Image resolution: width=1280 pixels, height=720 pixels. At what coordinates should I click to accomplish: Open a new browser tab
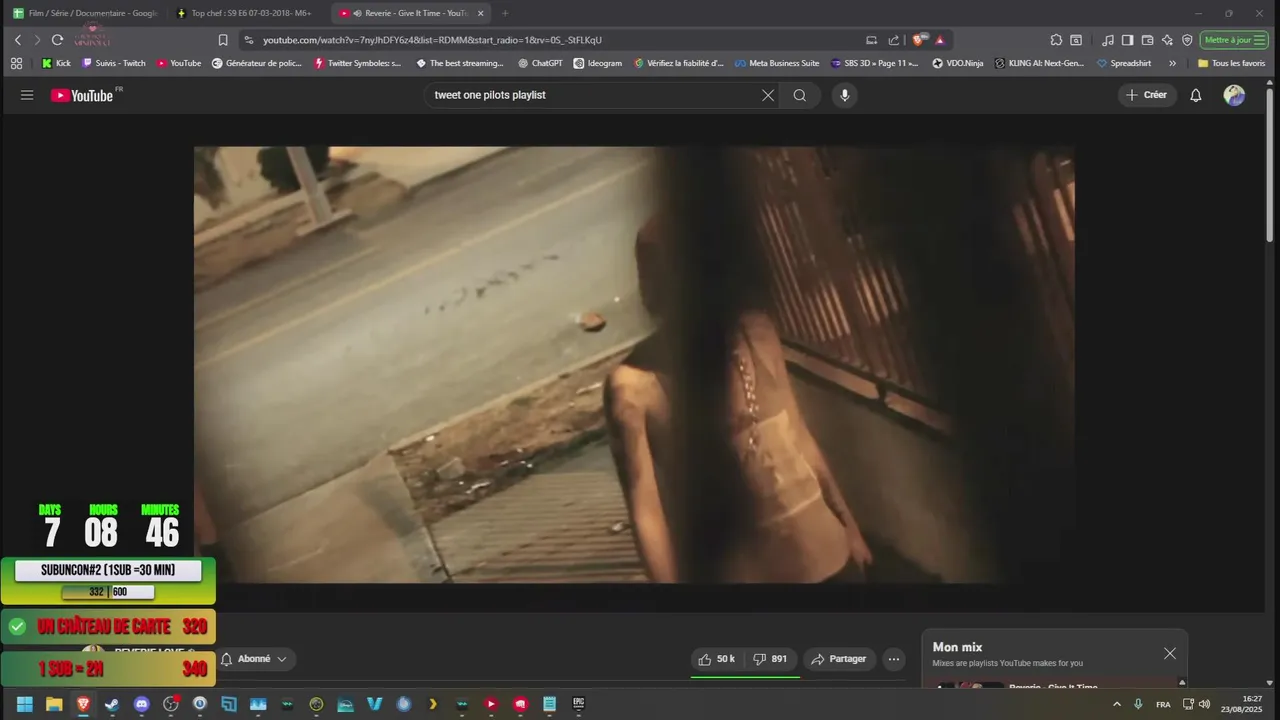click(504, 13)
